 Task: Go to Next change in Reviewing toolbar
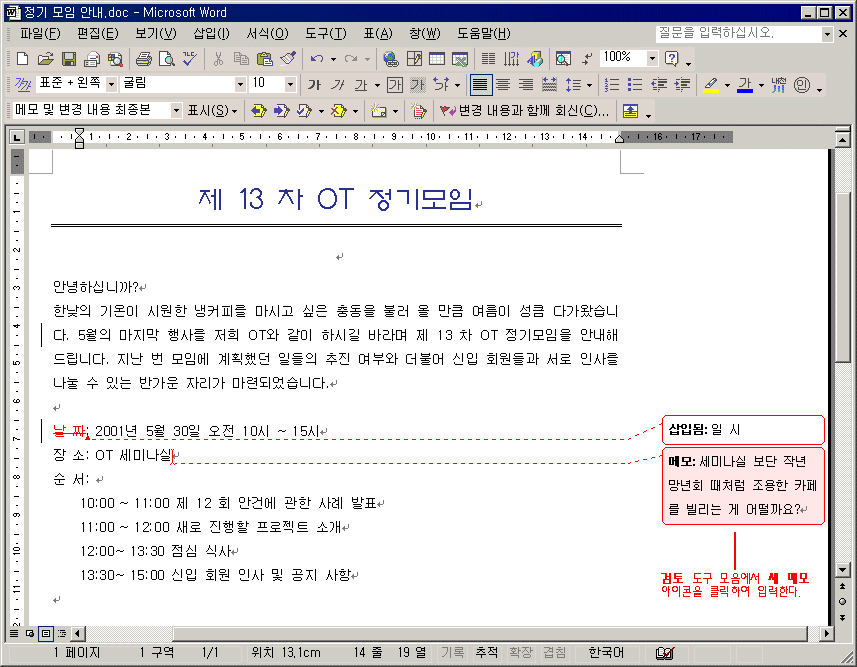[x=281, y=111]
